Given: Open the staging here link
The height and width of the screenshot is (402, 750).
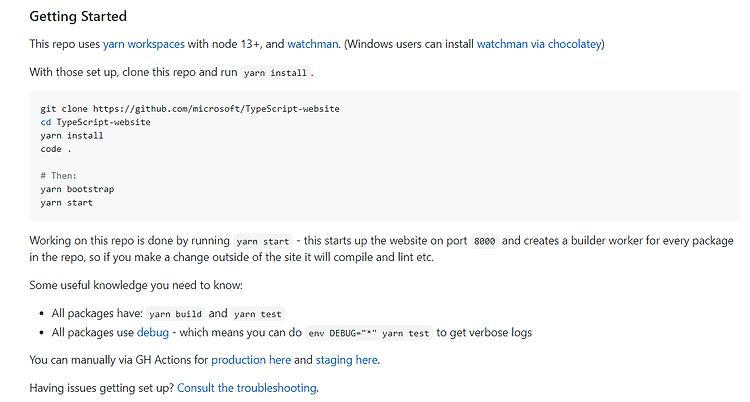Looking at the screenshot, I should click(x=347, y=360).
